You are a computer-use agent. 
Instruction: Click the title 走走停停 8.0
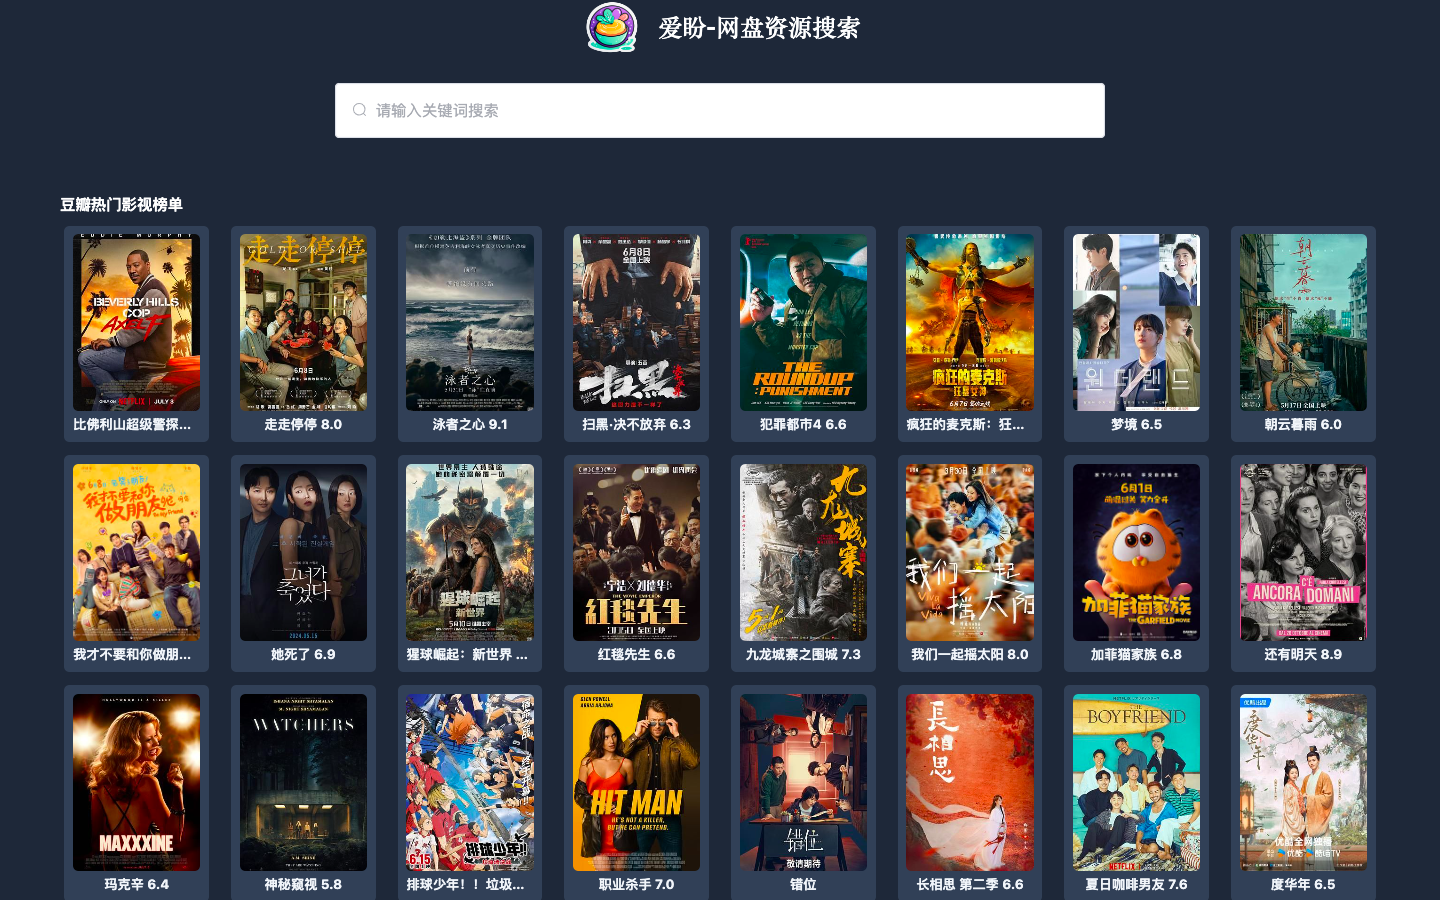pos(303,424)
